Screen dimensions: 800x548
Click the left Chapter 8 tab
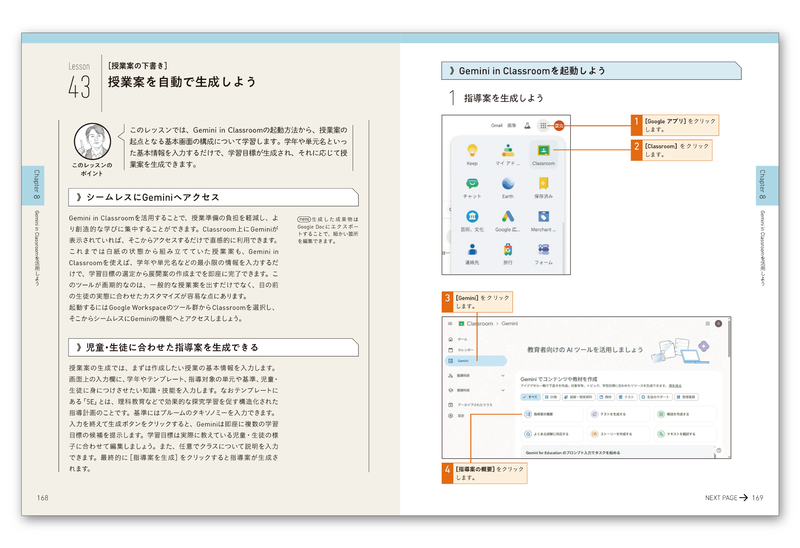point(35,185)
